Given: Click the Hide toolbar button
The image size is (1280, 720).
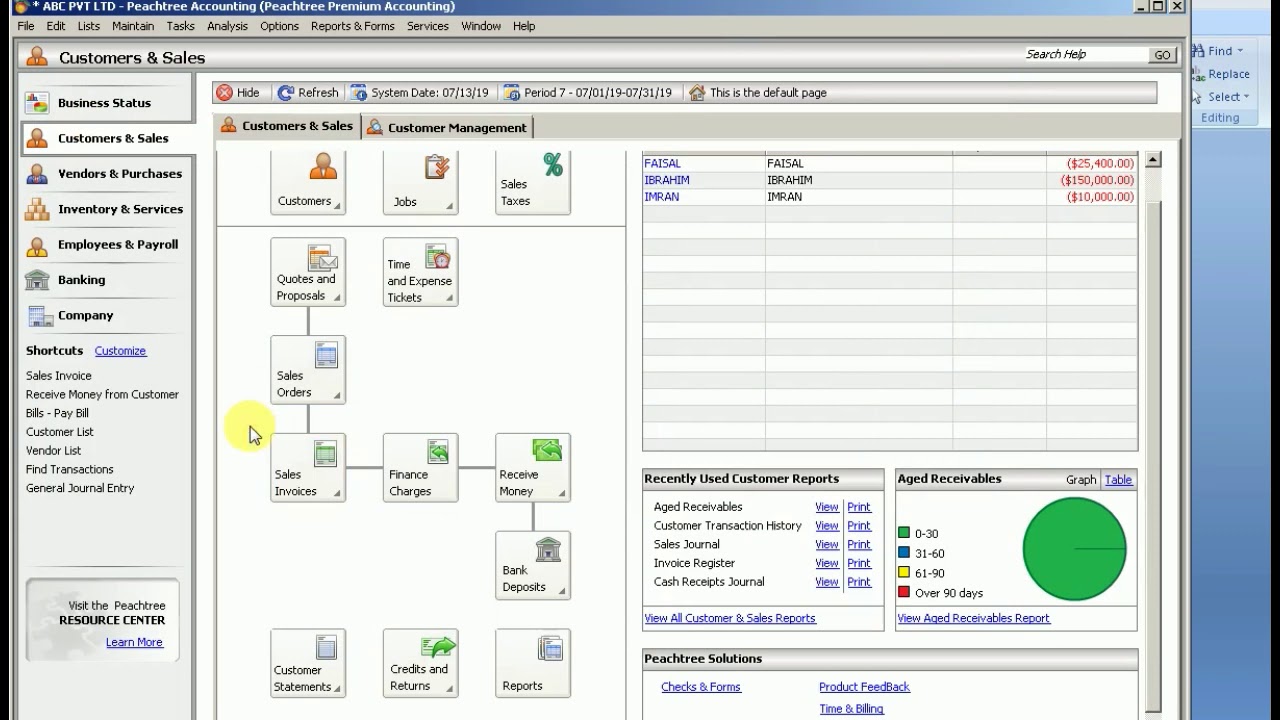Looking at the screenshot, I should 238,93.
